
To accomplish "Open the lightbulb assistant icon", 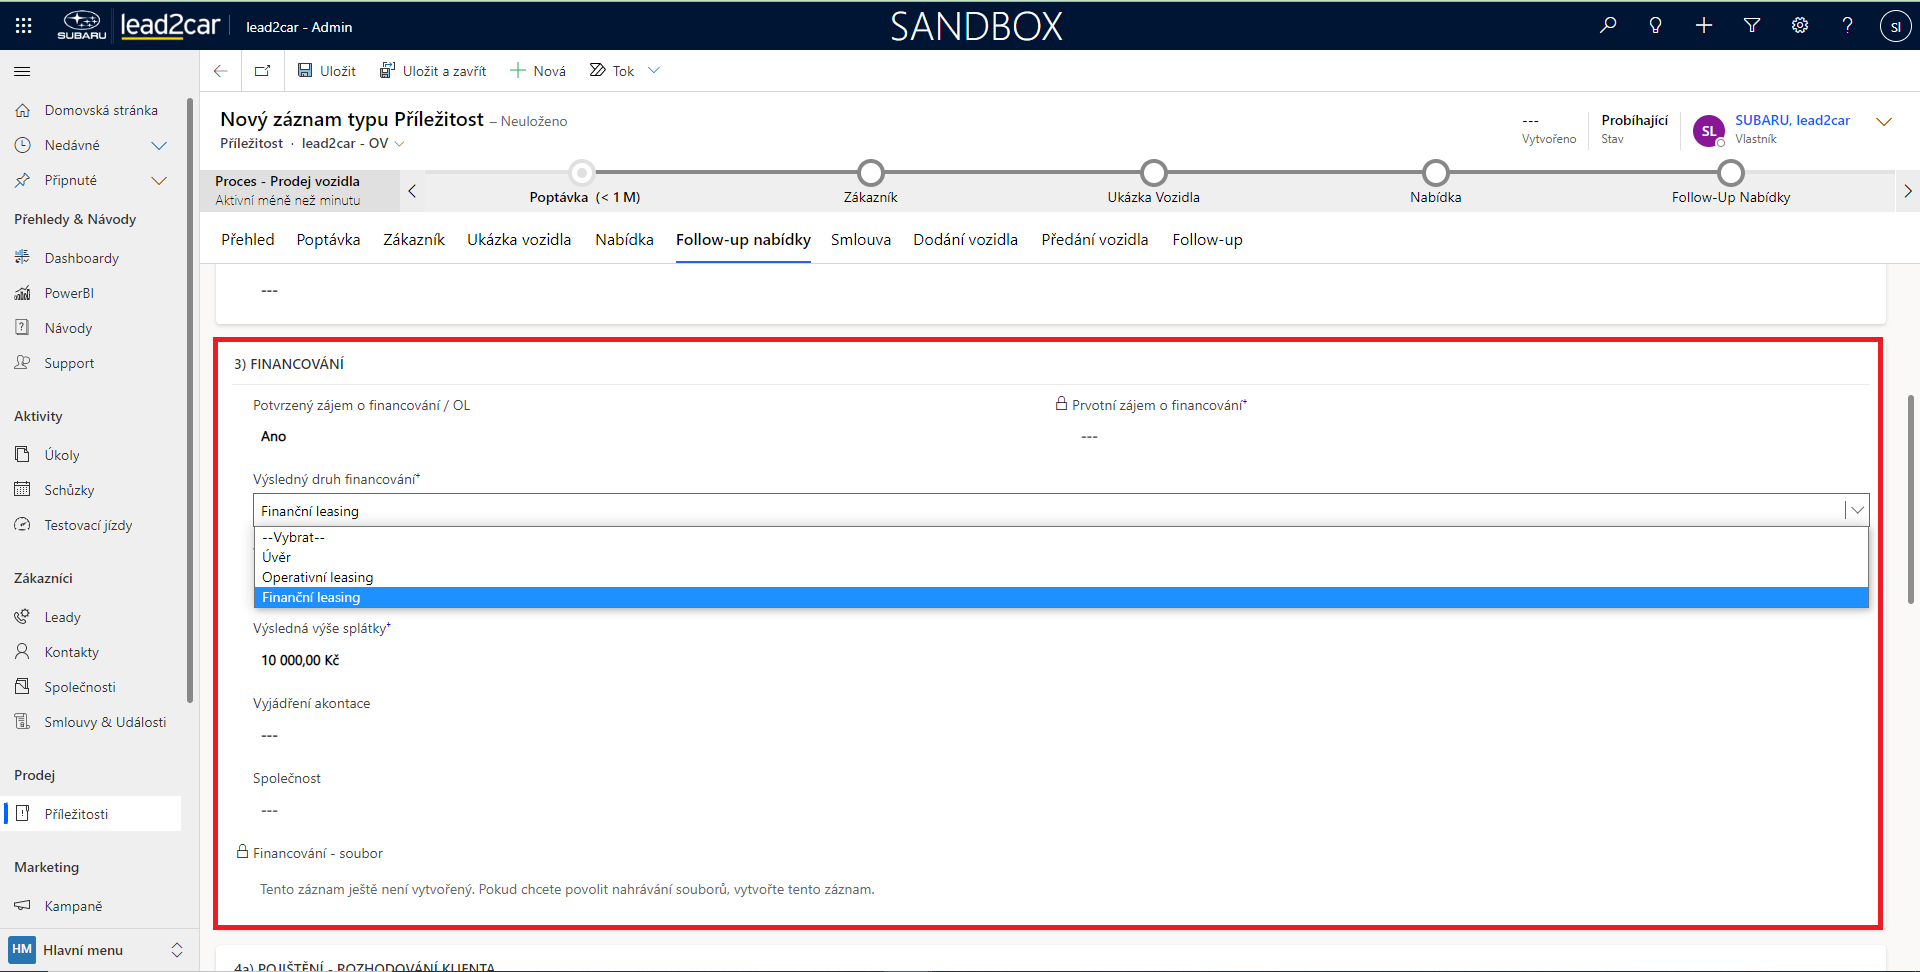I will tap(1656, 26).
